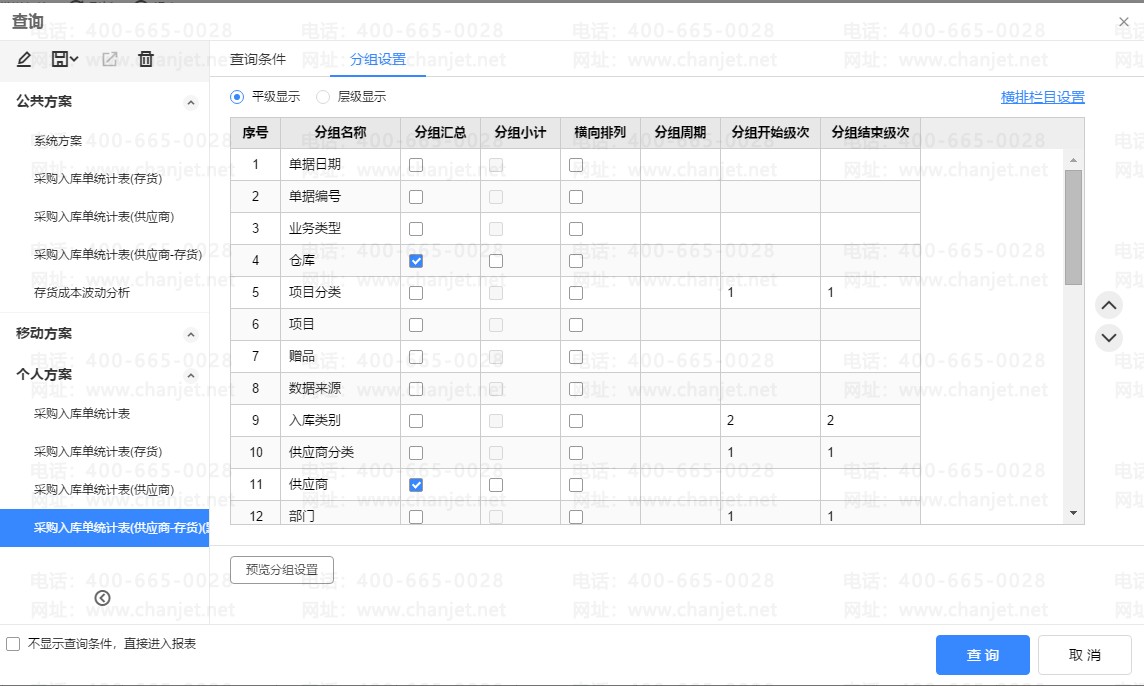Open the 横排栏目设置 link
The image size is (1144, 686).
[1042, 97]
